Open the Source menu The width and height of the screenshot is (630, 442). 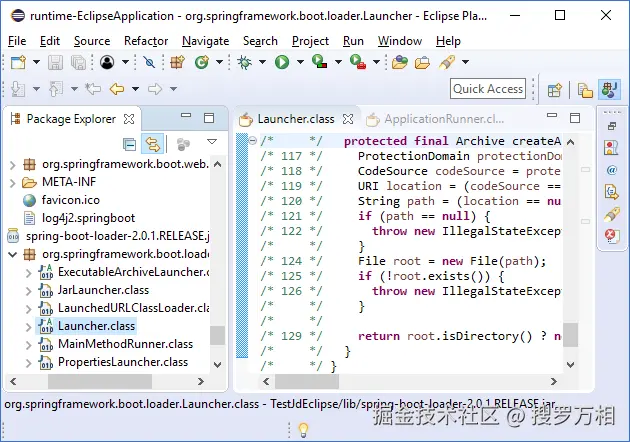[x=92, y=41]
